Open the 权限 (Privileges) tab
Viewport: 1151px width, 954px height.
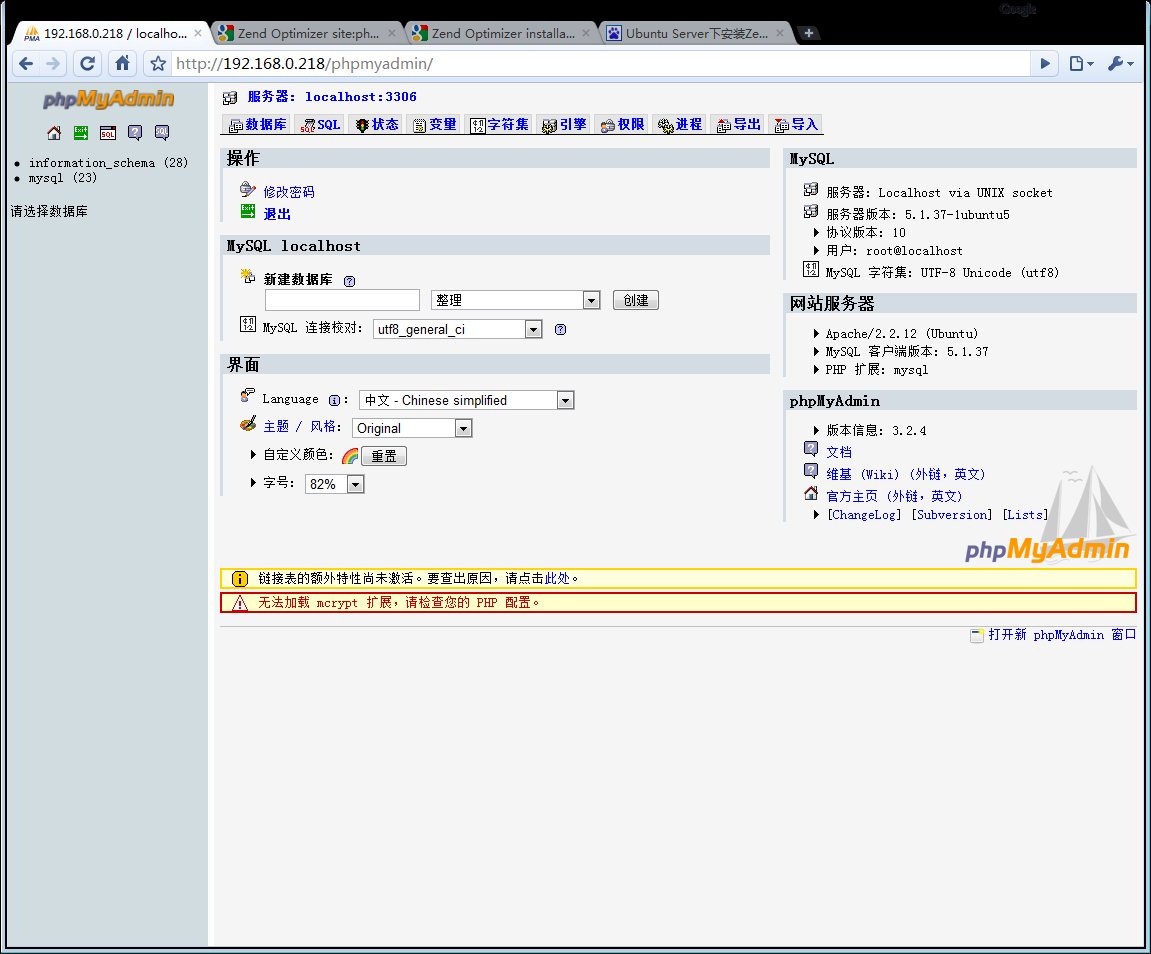click(x=622, y=125)
